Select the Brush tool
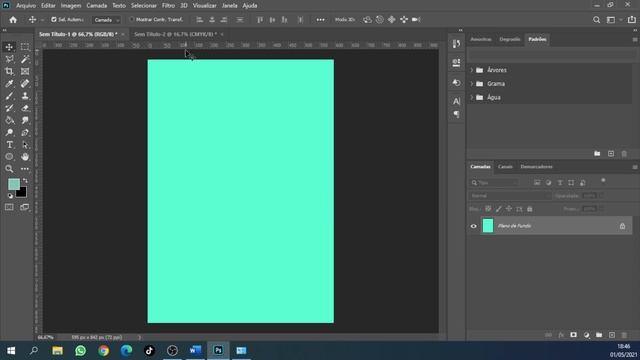This screenshot has width=640, height=360. pos(9,96)
